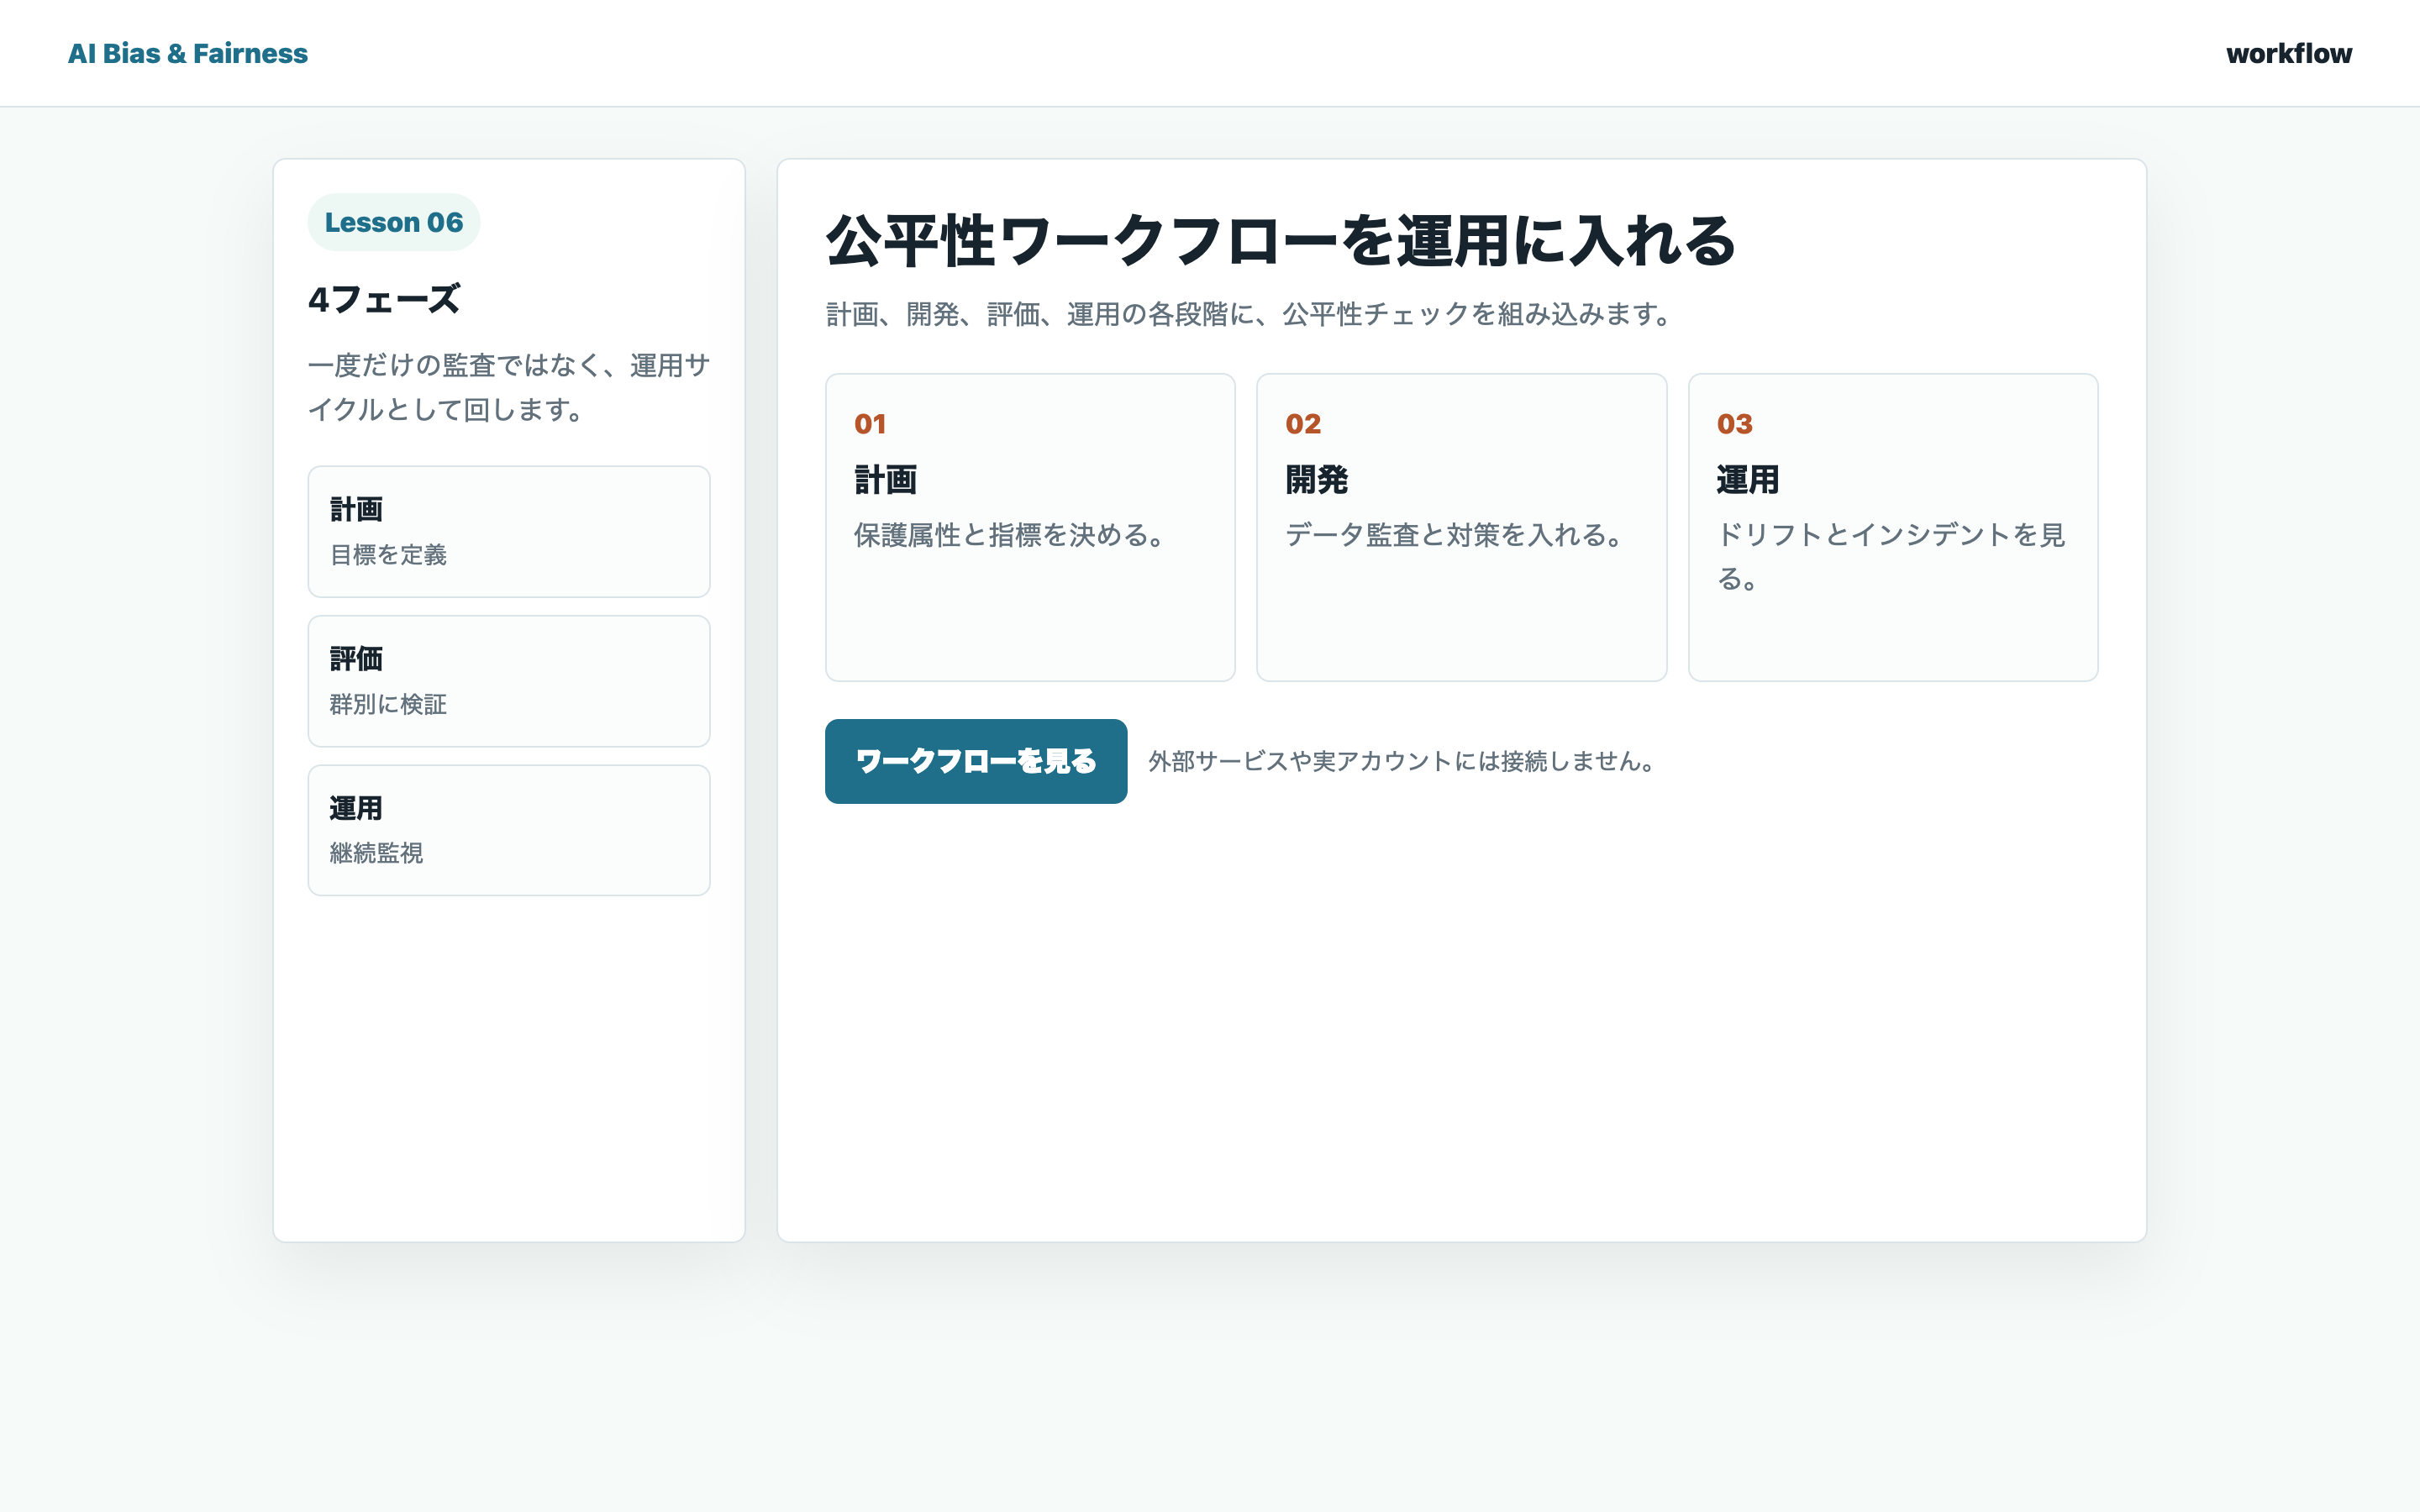Click the AI Bias & Fairness logo link

[x=187, y=53]
